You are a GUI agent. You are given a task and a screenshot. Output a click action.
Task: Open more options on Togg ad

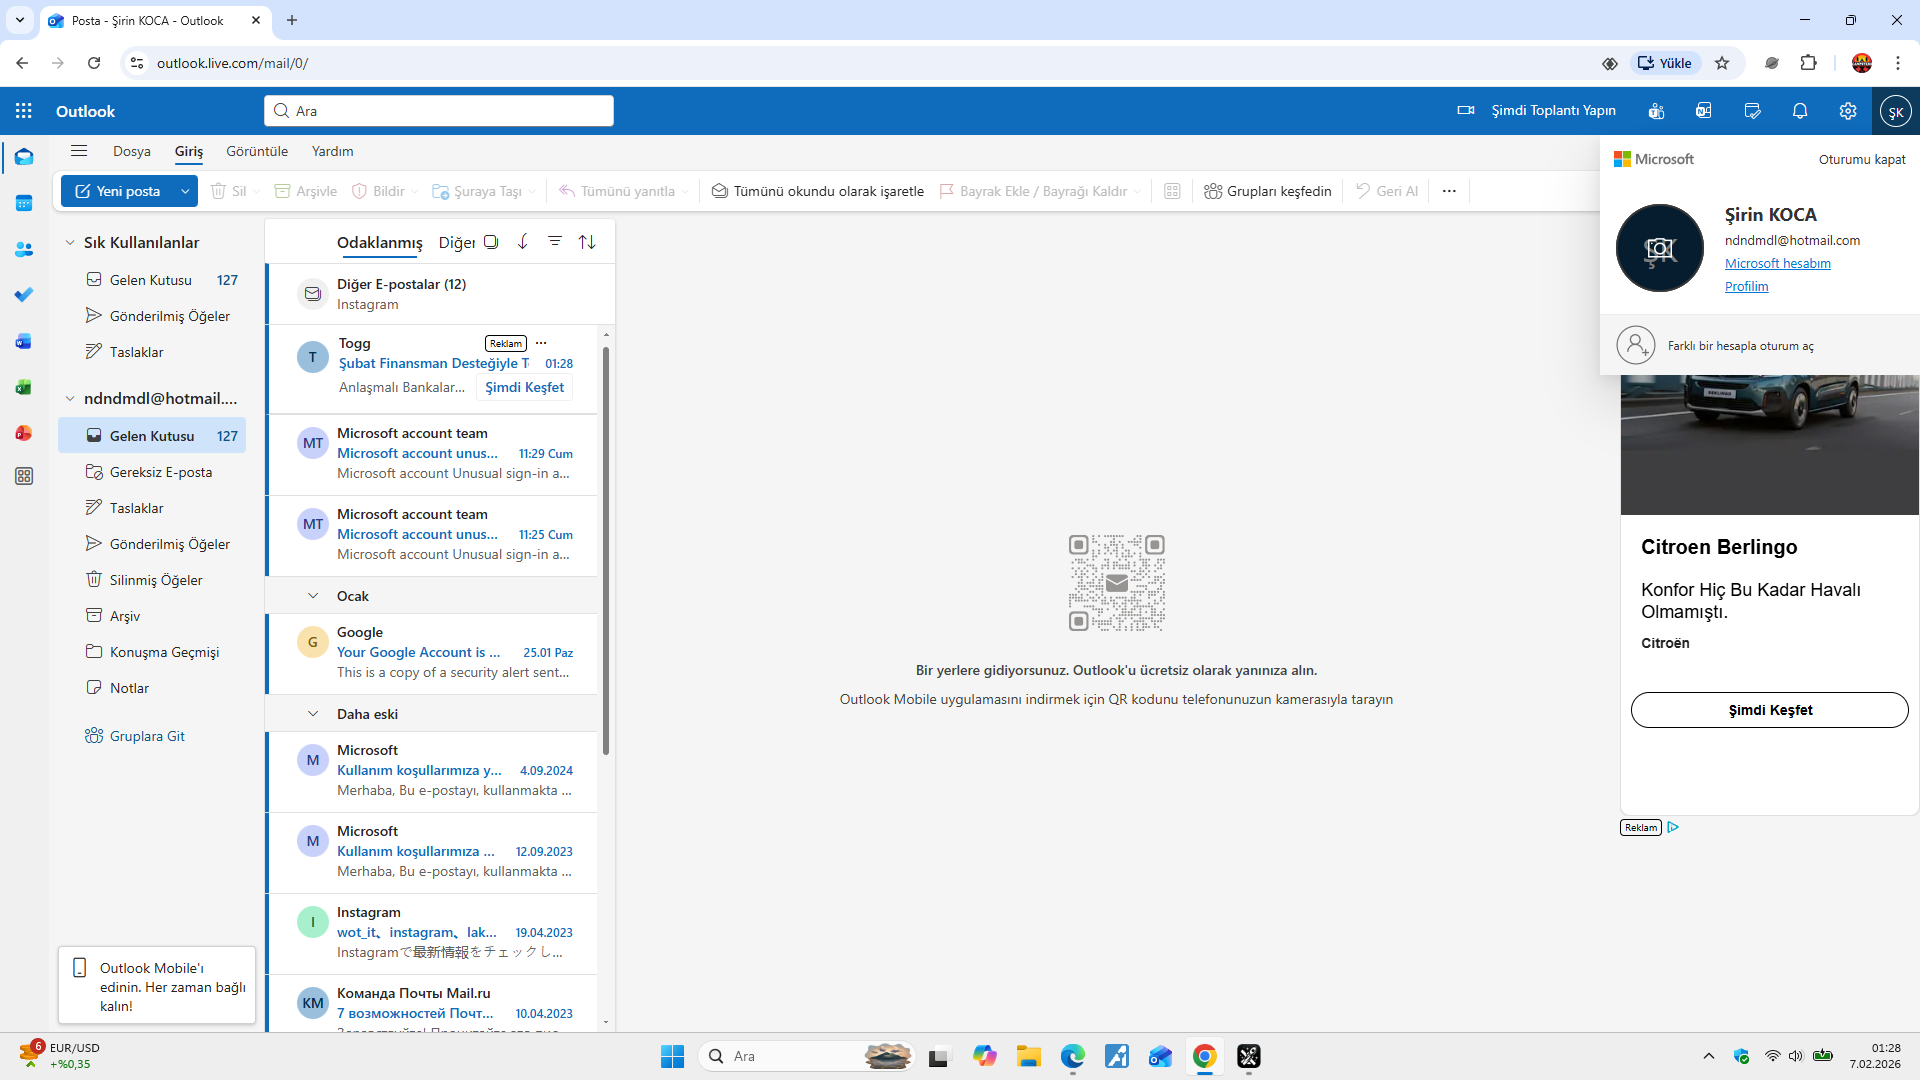(x=541, y=343)
